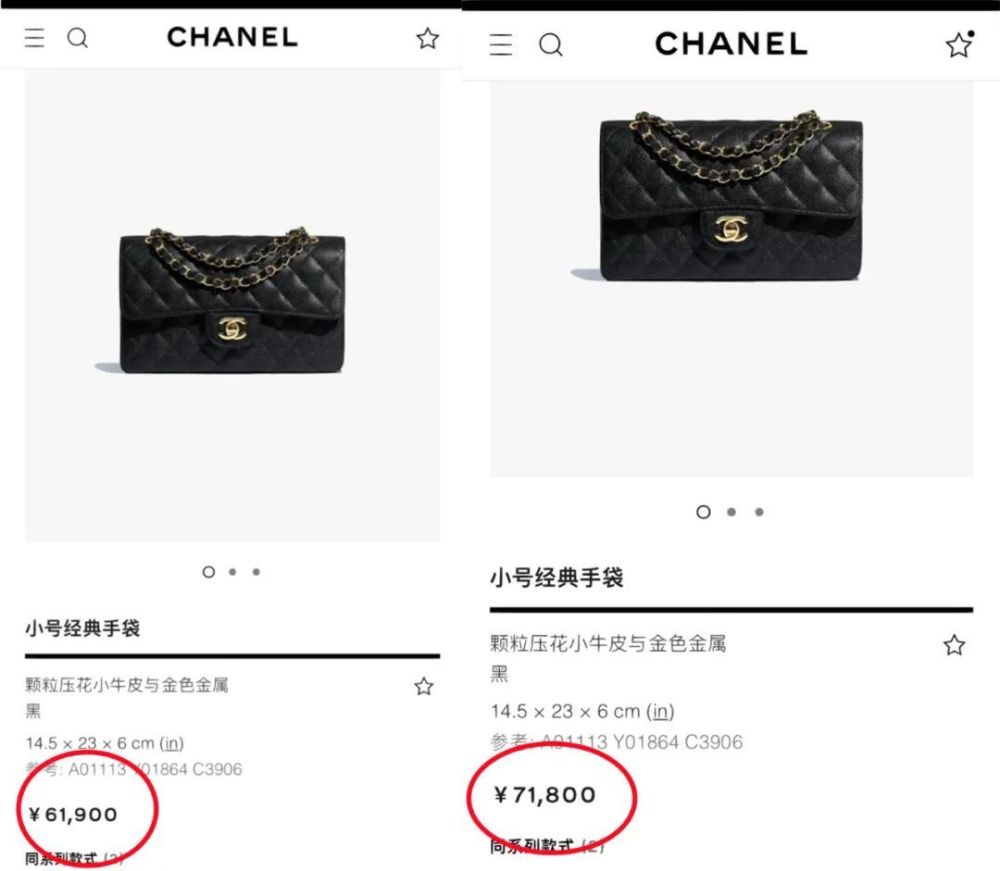Tap search magnifier in left screenshot
The image size is (1000, 871).
click(x=78, y=38)
